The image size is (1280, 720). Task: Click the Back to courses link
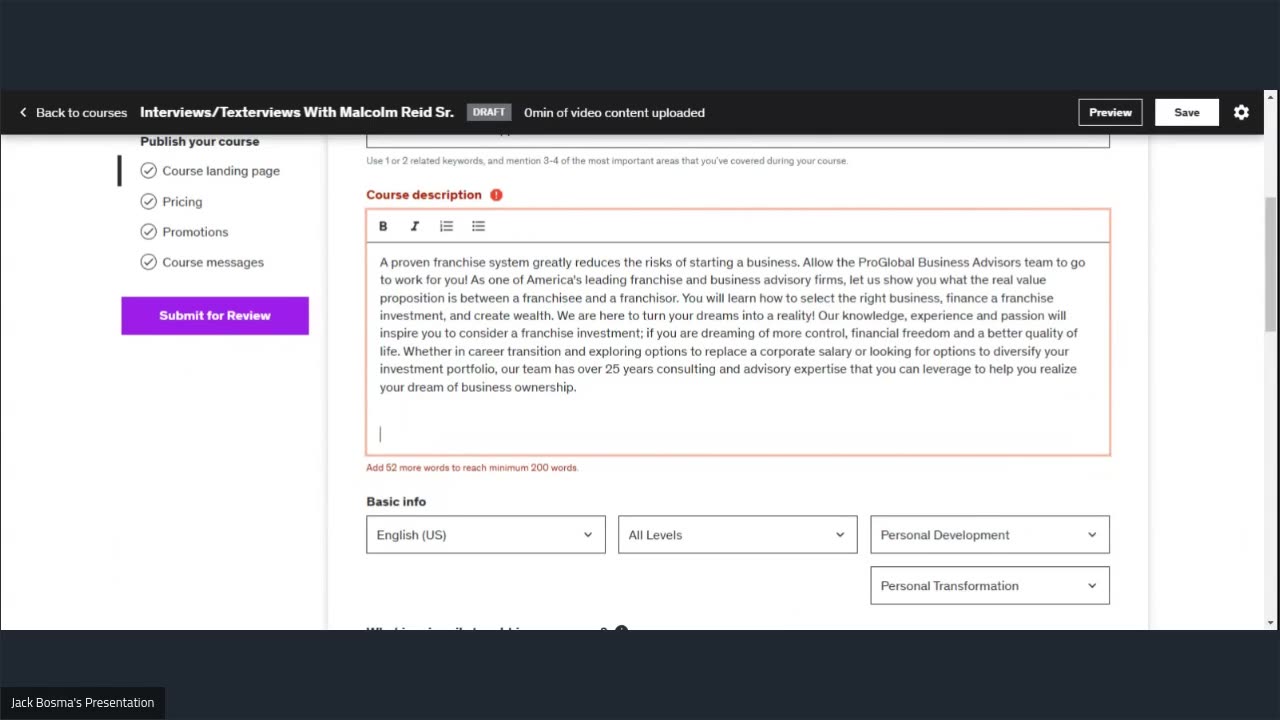click(81, 112)
